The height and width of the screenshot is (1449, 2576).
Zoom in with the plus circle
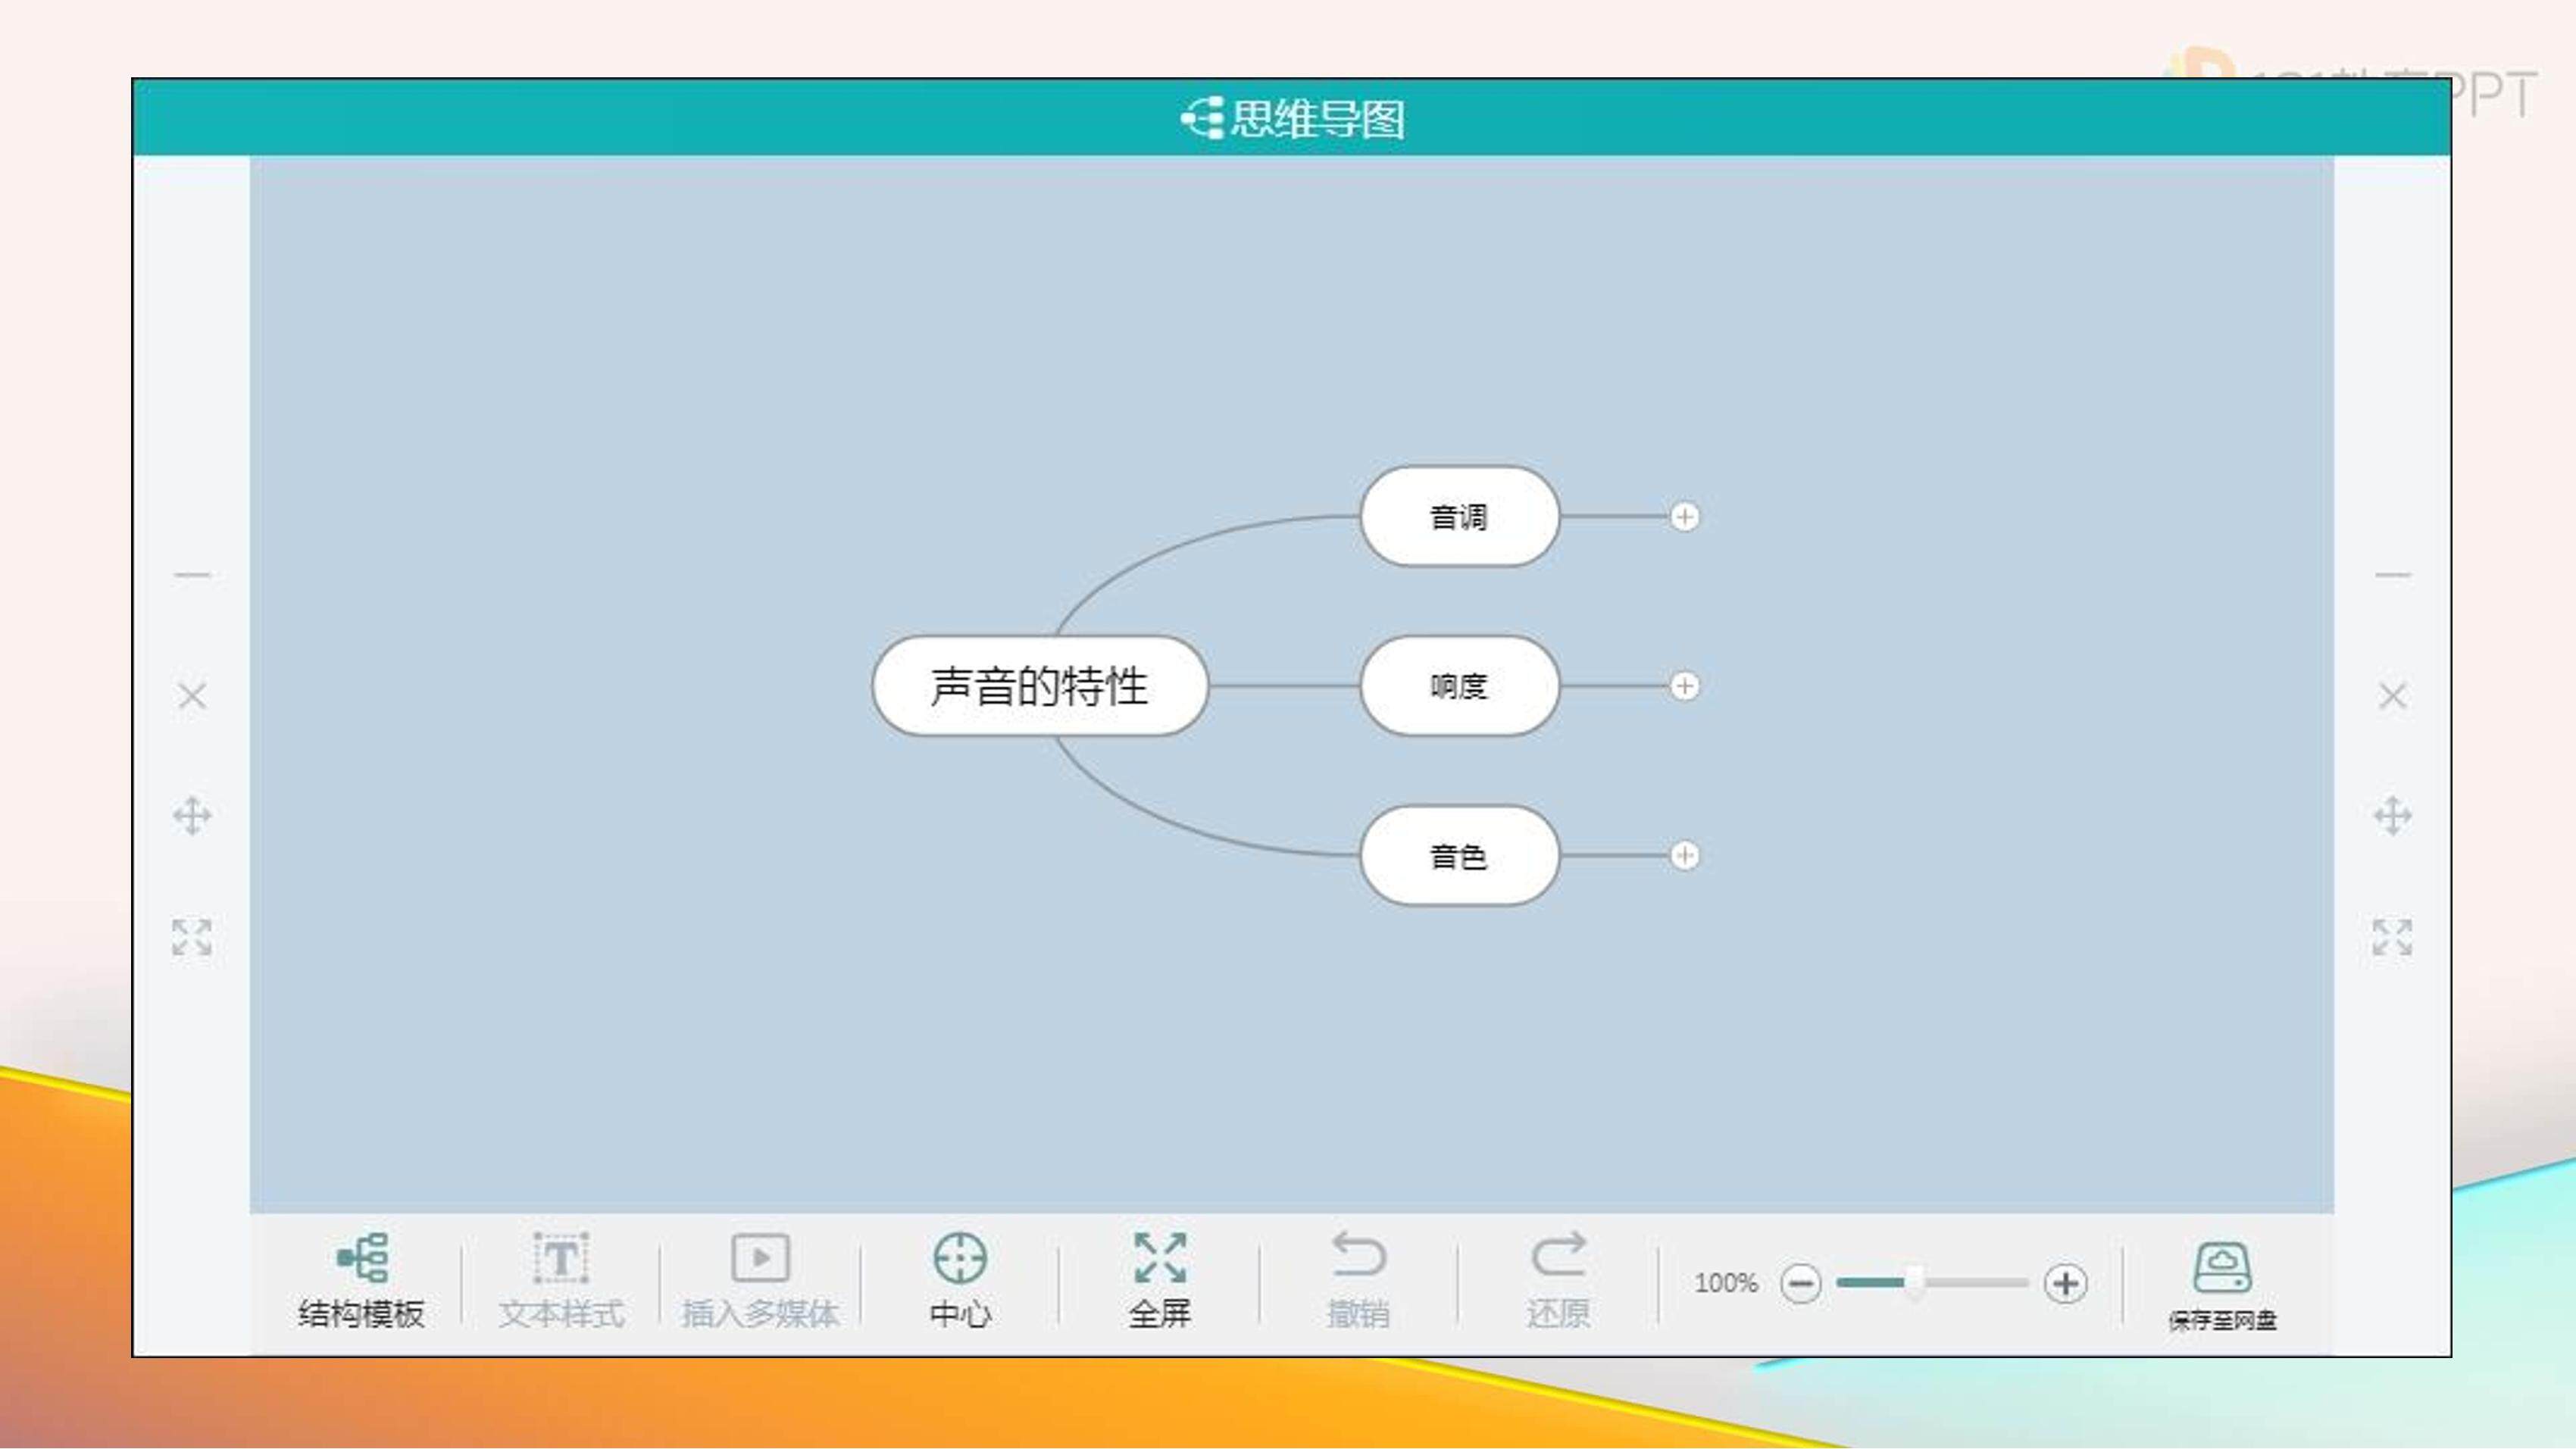click(x=2066, y=1283)
